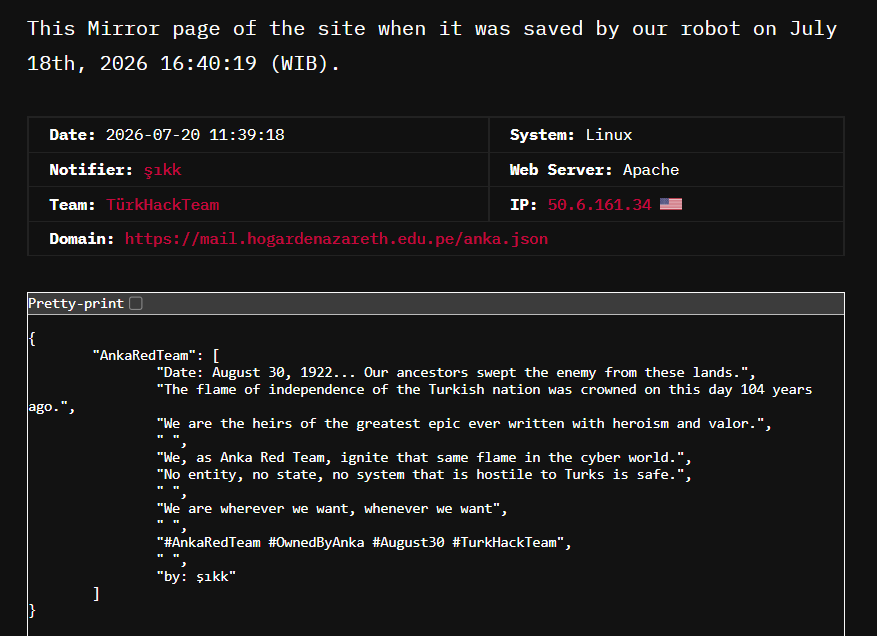Click the mirror saved timestamp heading text
Image resolution: width=877 pixels, height=636 pixels.
[432, 46]
